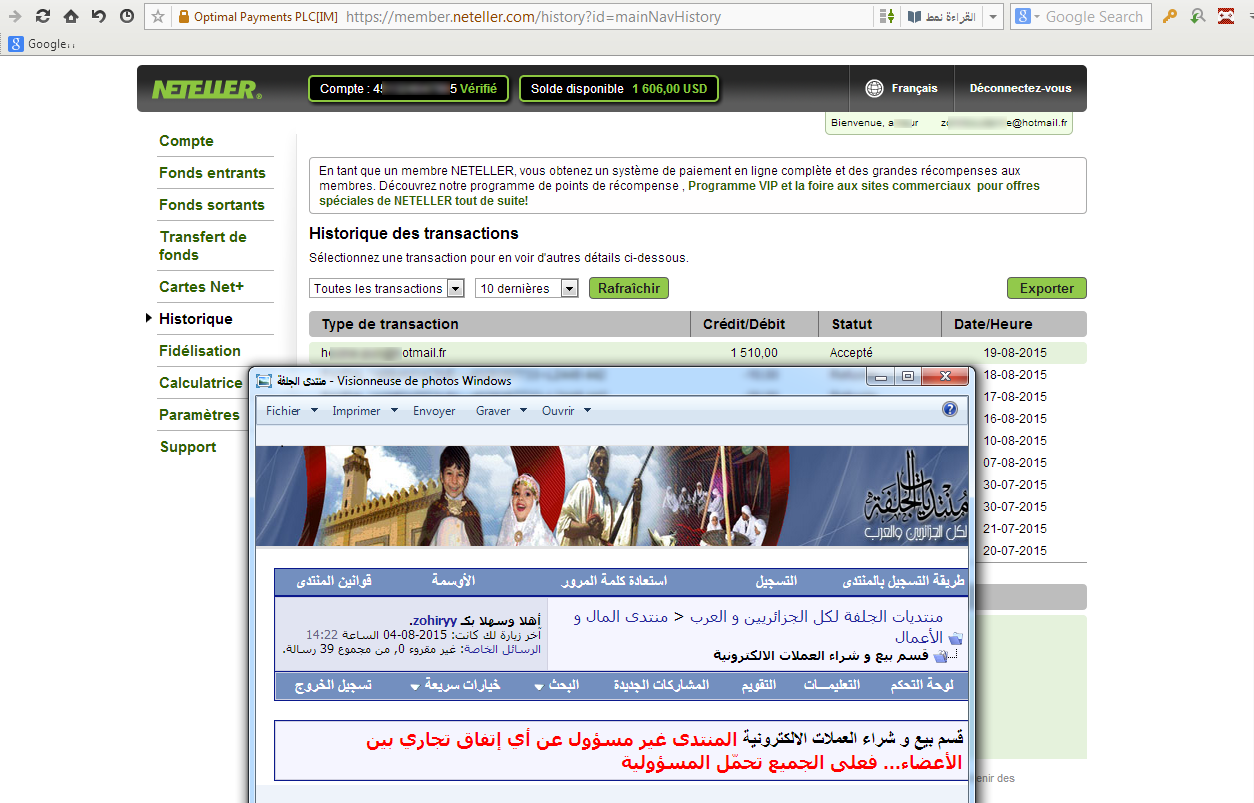The image size is (1254, 803).
Task: Open Fonds entrants in sidebar
Action: pyautogui.click(x=212, y=173)
